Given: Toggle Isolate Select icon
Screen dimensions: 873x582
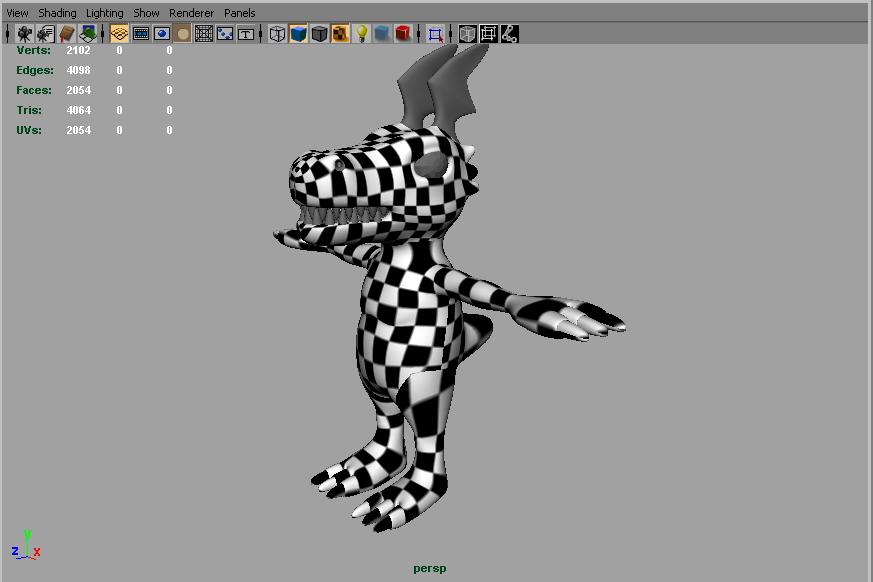Looking at the screenshot, I should click(435, 34).
